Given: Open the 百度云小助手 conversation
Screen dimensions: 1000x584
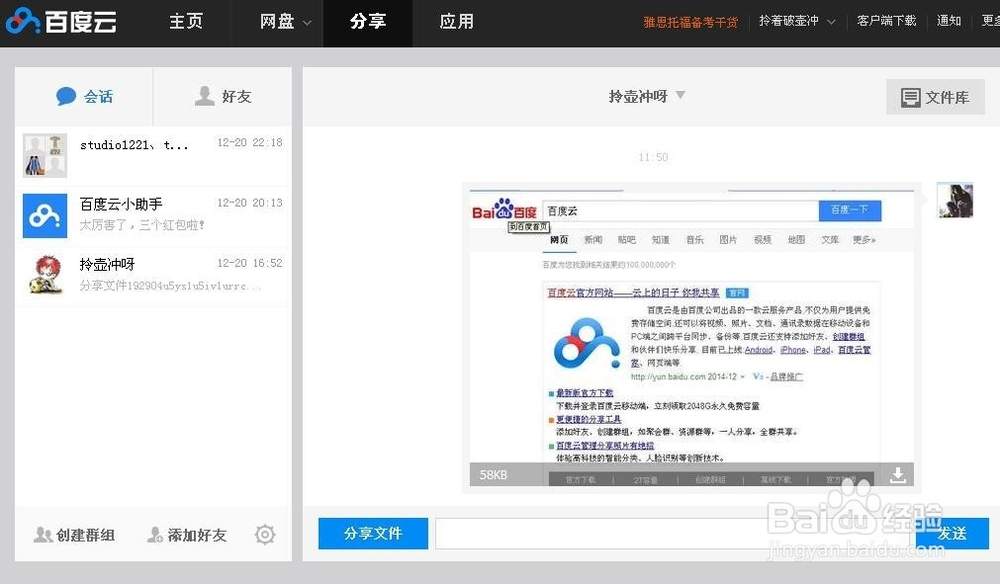Looking at the screenshot, I should pyautogui.click(x=150, y=215).
